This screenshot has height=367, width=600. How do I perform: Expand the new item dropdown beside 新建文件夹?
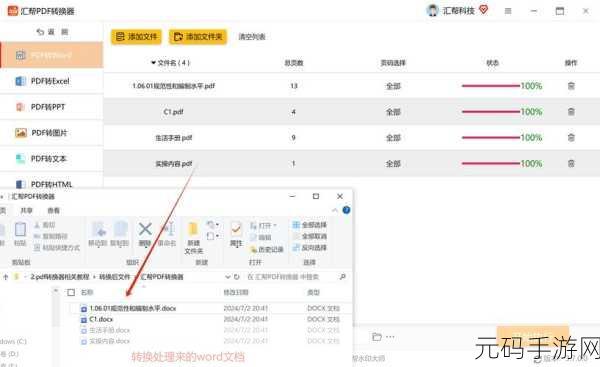pyautogui.click(x=213, y=225)
